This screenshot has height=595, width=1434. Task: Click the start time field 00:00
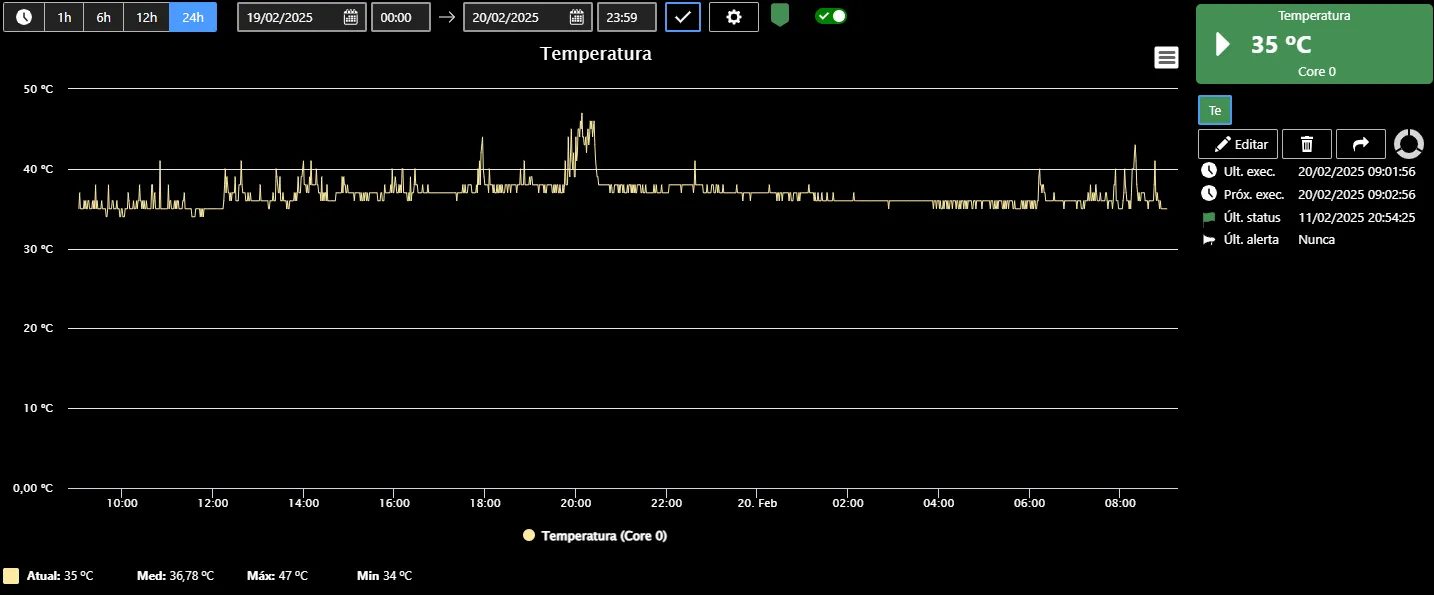coord(401,17)
